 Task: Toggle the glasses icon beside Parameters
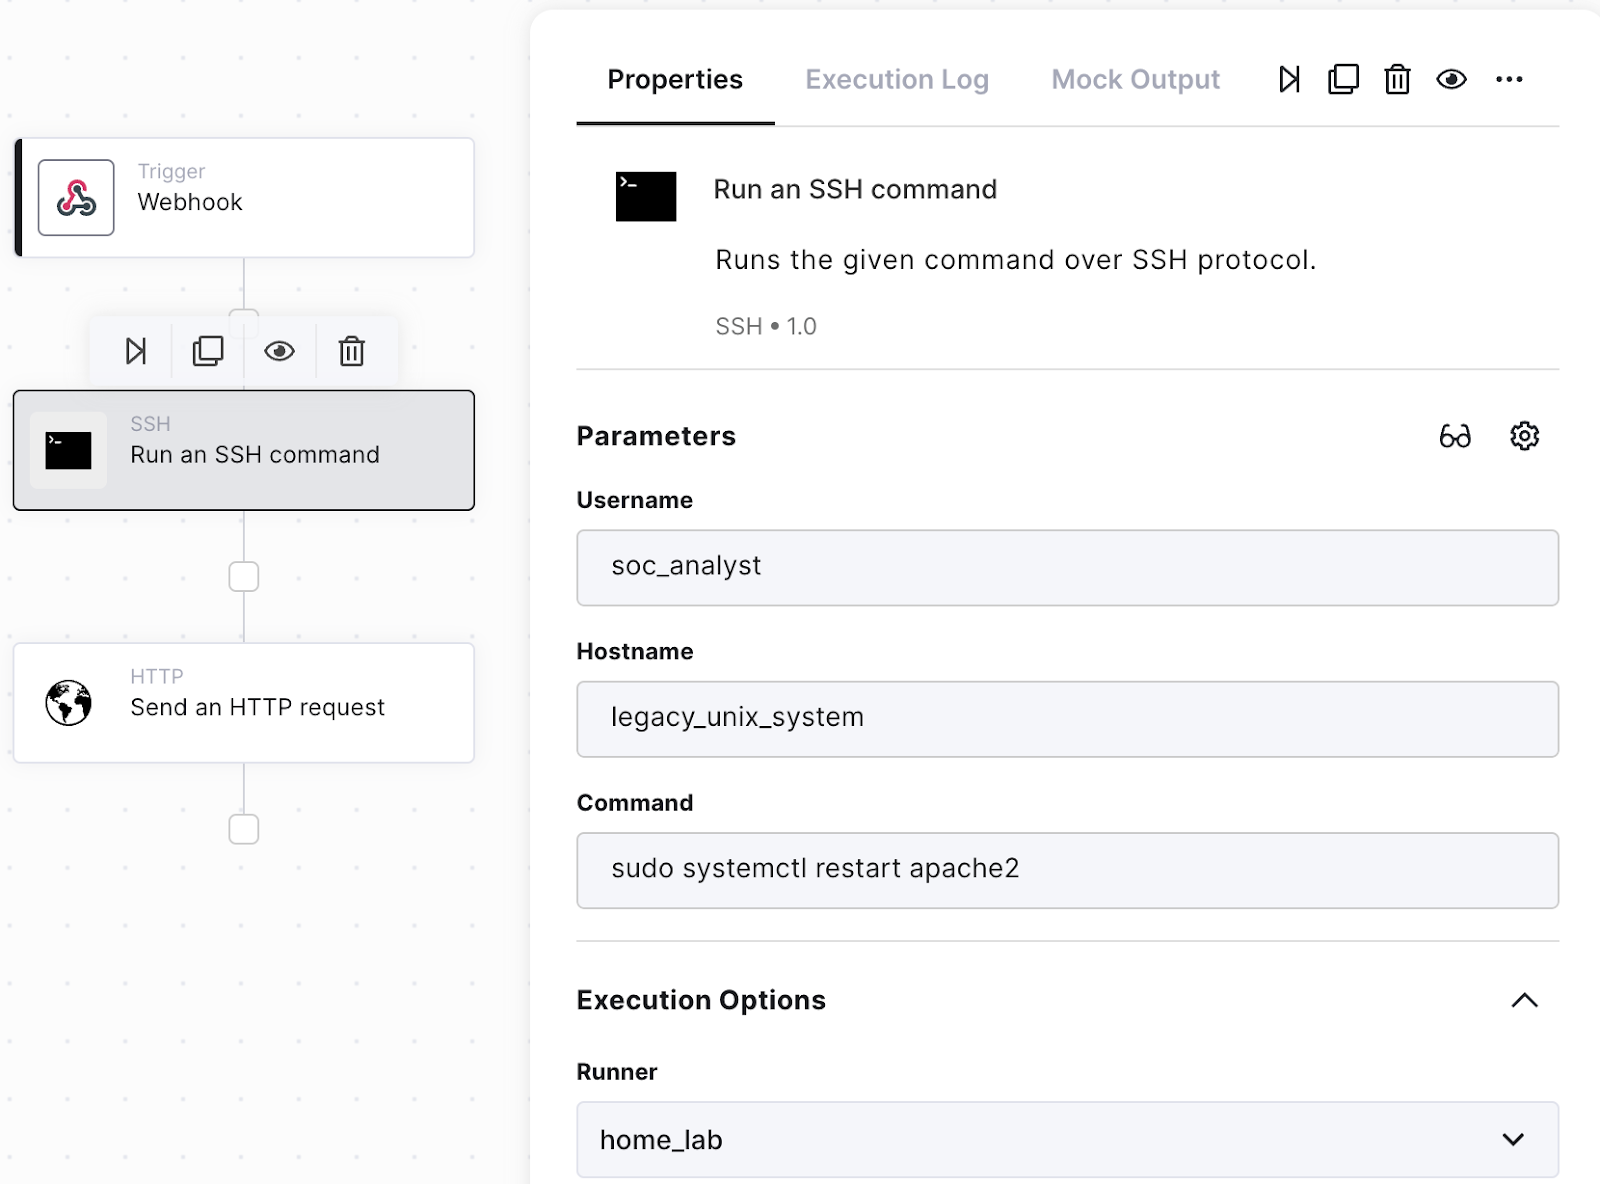click(x=1456, y=436)
